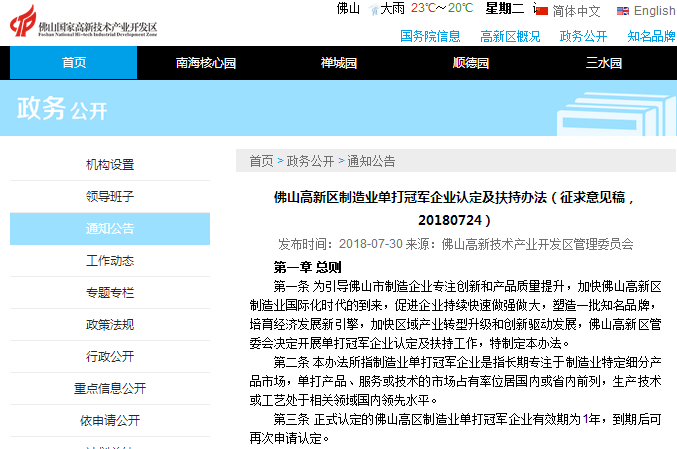Click 首页 in breadcrumb
Viewport: 677px width, 449px height.
pos(262,161)
